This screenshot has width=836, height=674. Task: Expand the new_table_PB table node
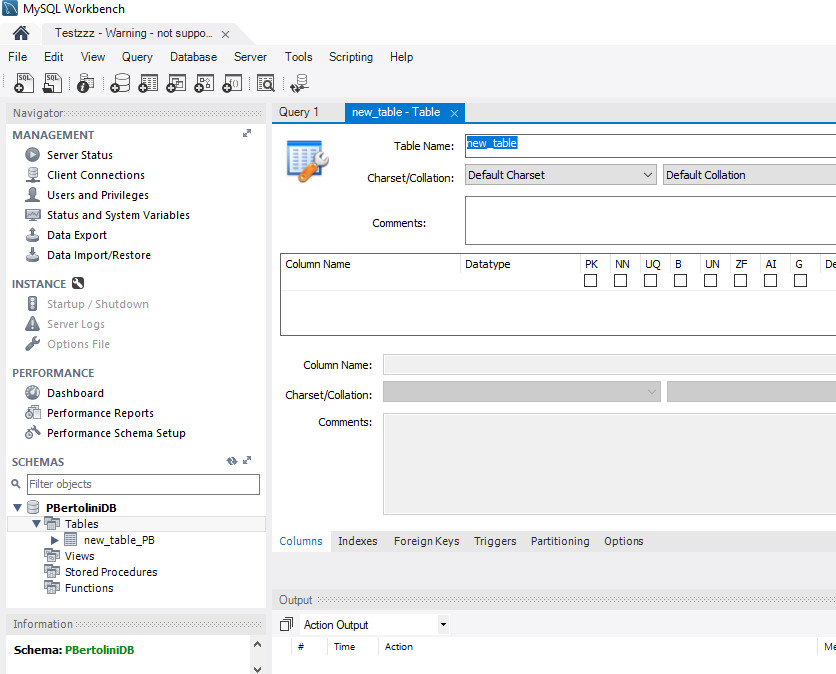[54, 540]
